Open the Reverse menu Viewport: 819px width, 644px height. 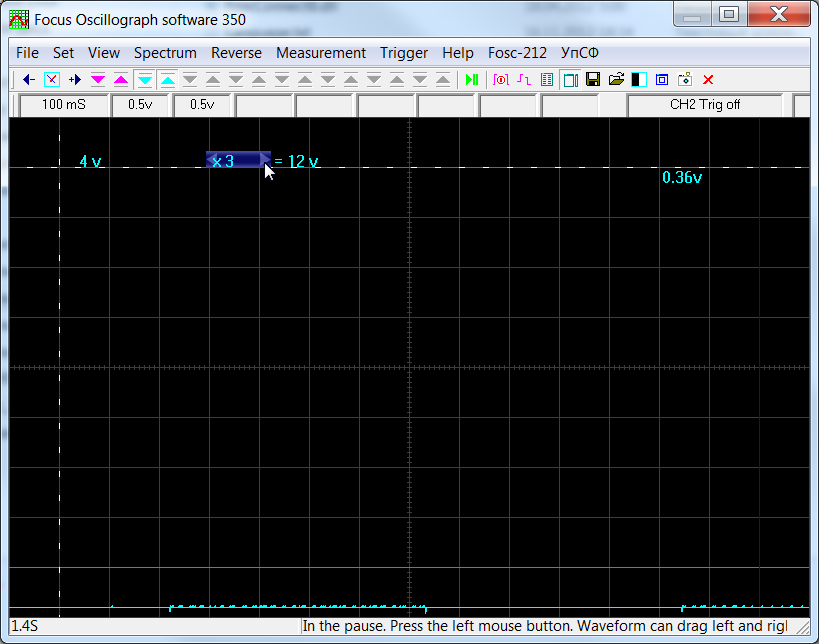click(x=236, y=53)
